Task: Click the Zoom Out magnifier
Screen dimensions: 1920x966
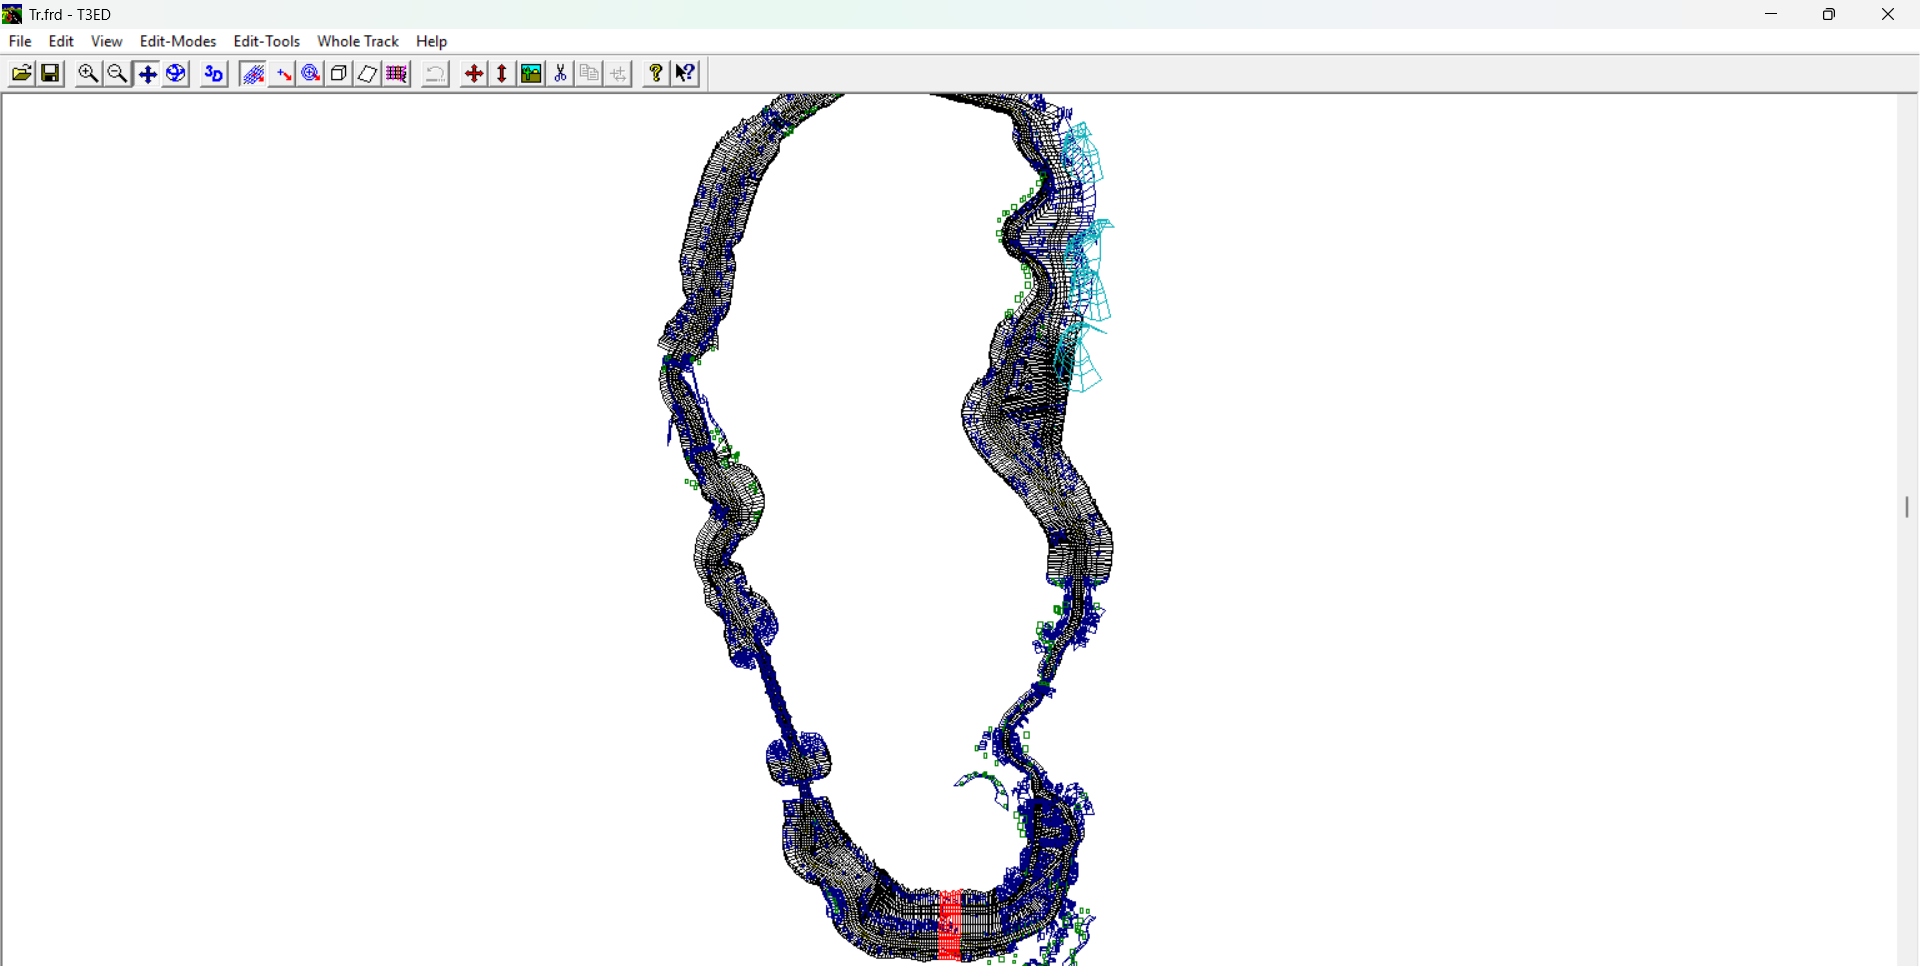Action: point(117,74)
